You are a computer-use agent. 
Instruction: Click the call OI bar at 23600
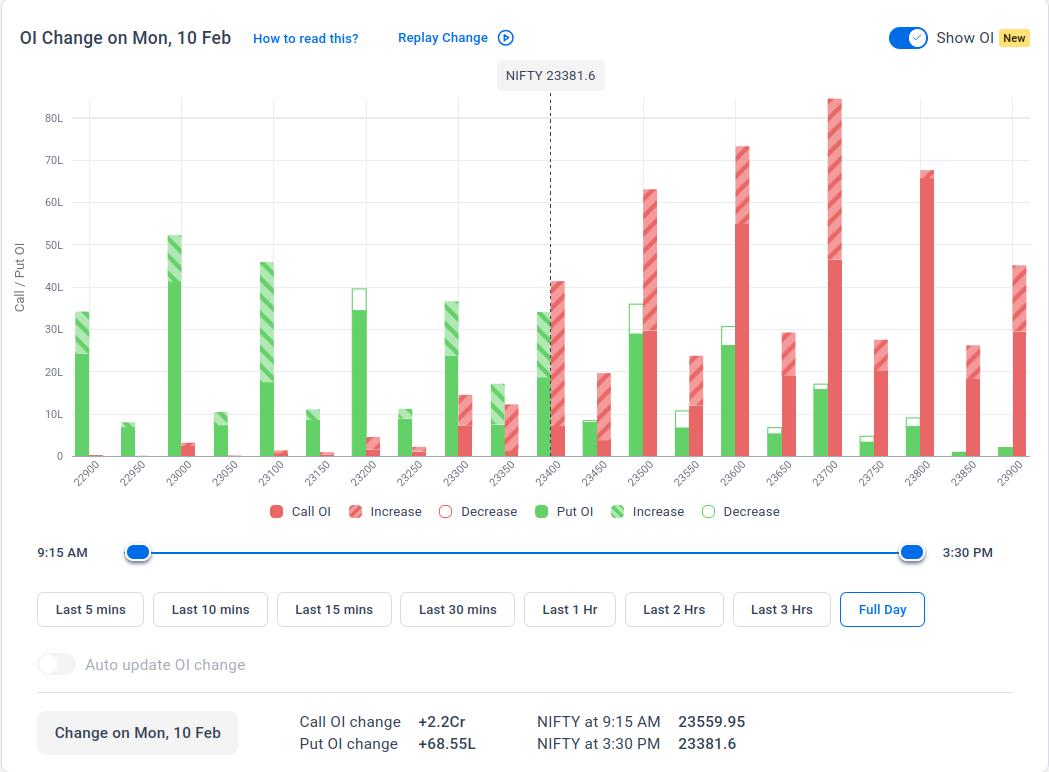742,301
